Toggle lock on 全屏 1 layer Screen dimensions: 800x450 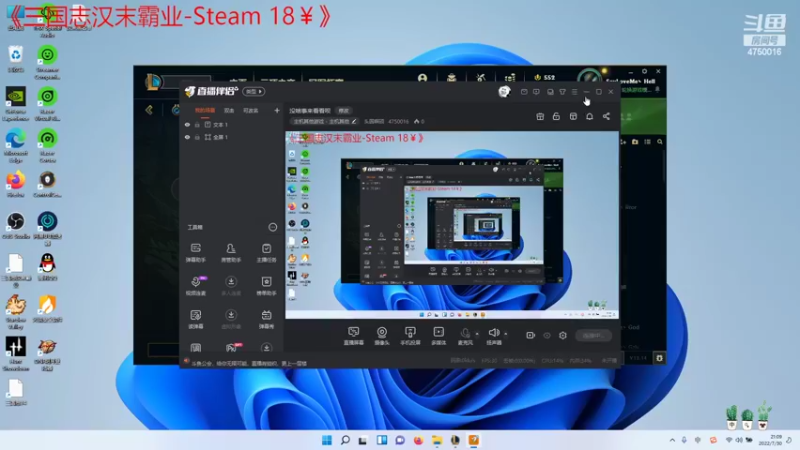pos(197,137)
